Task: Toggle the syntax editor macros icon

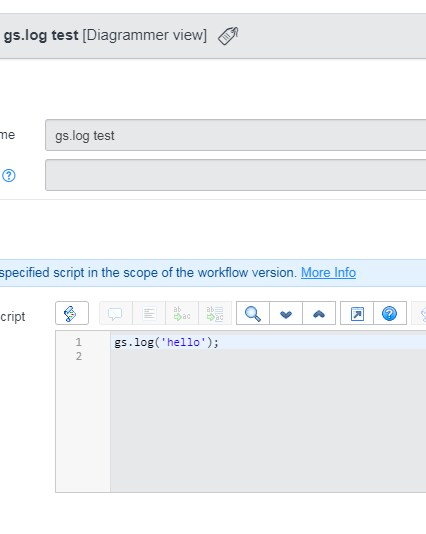Action: pyautogui.click(x=72, y=313)
